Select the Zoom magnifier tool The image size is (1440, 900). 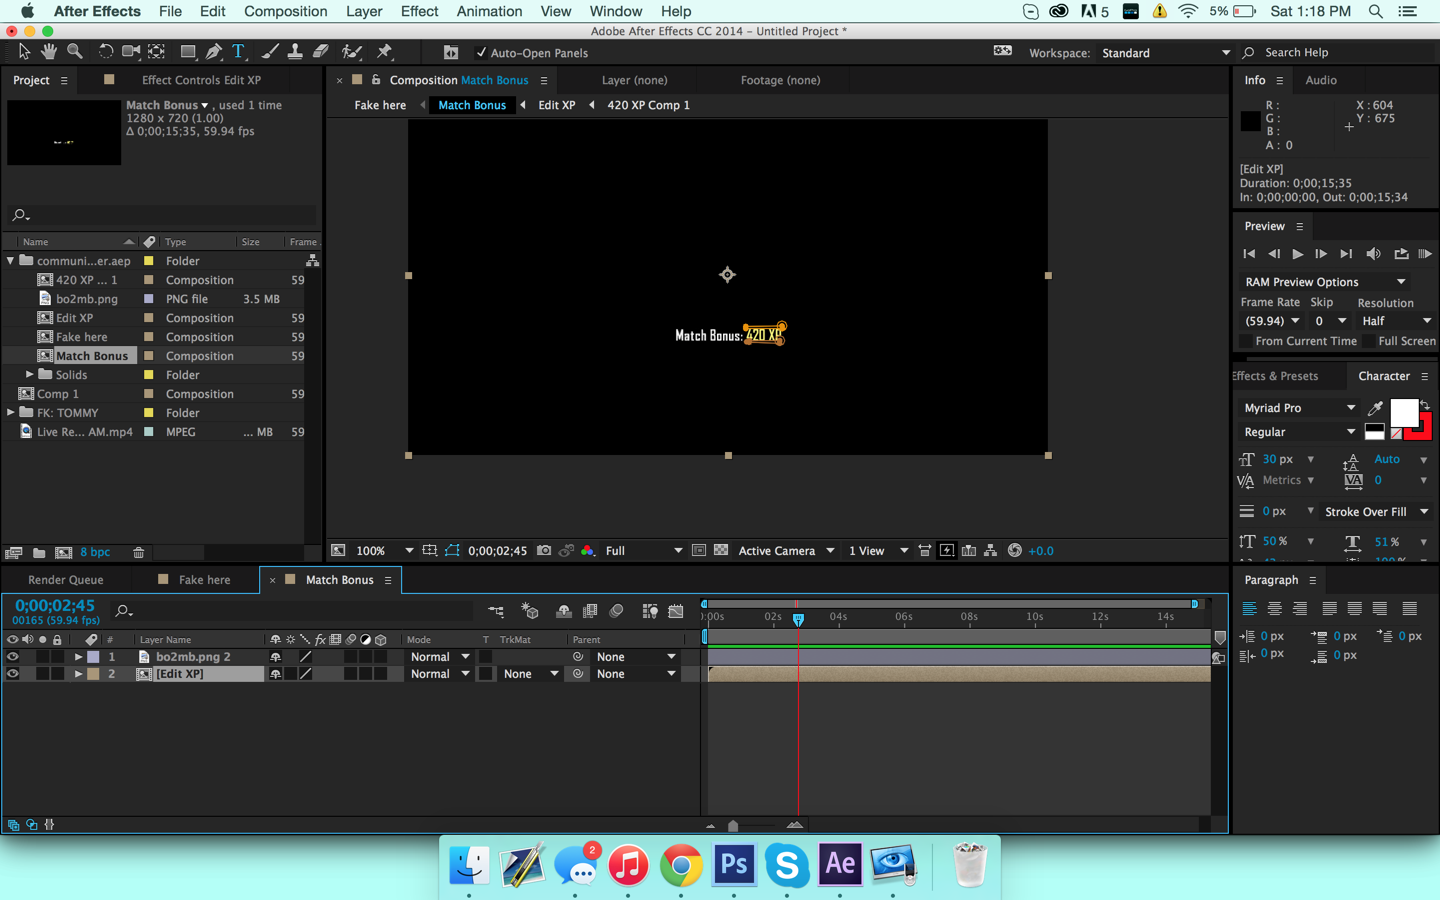point(75,51)
